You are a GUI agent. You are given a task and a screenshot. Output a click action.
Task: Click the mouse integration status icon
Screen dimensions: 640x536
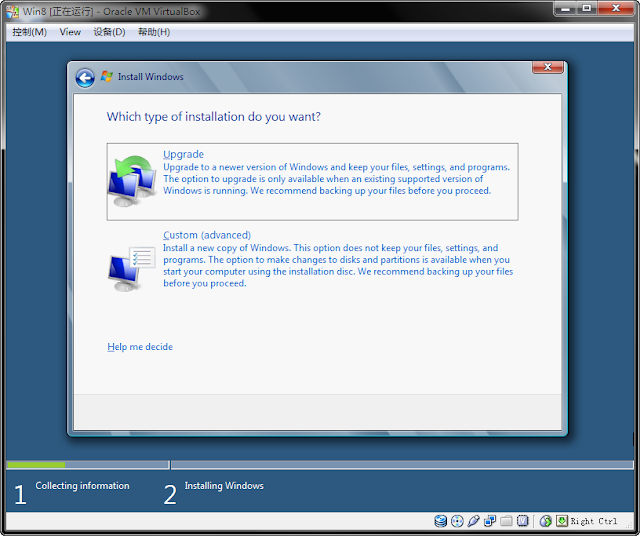(546, 521)
